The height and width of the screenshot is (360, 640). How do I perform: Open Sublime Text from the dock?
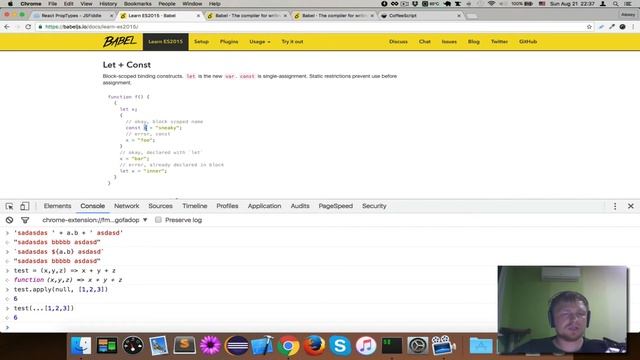pyautogui.click(x=184, y=346)
